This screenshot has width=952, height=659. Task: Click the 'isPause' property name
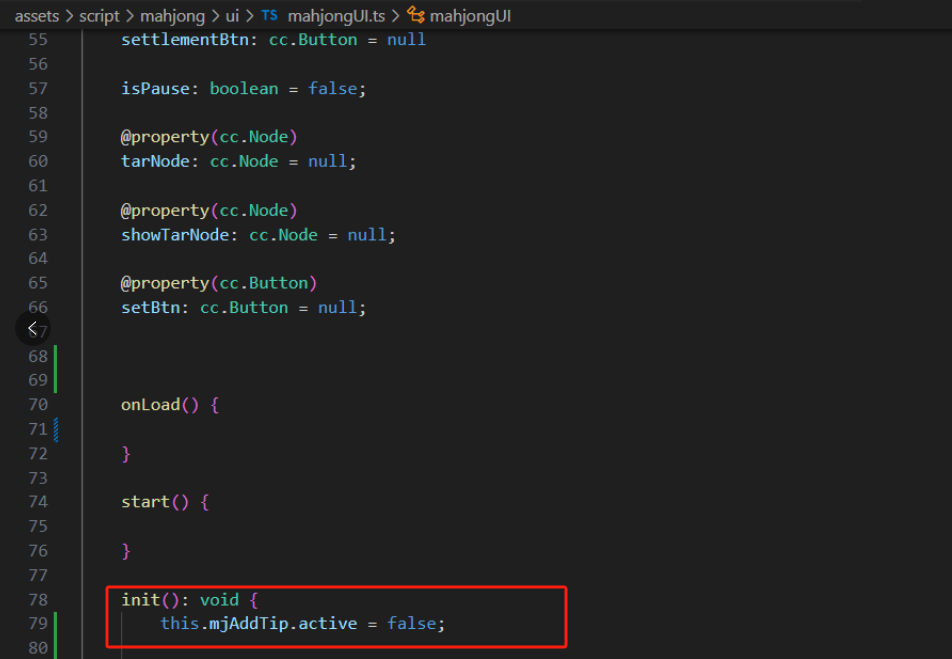(x=155, y=89)
